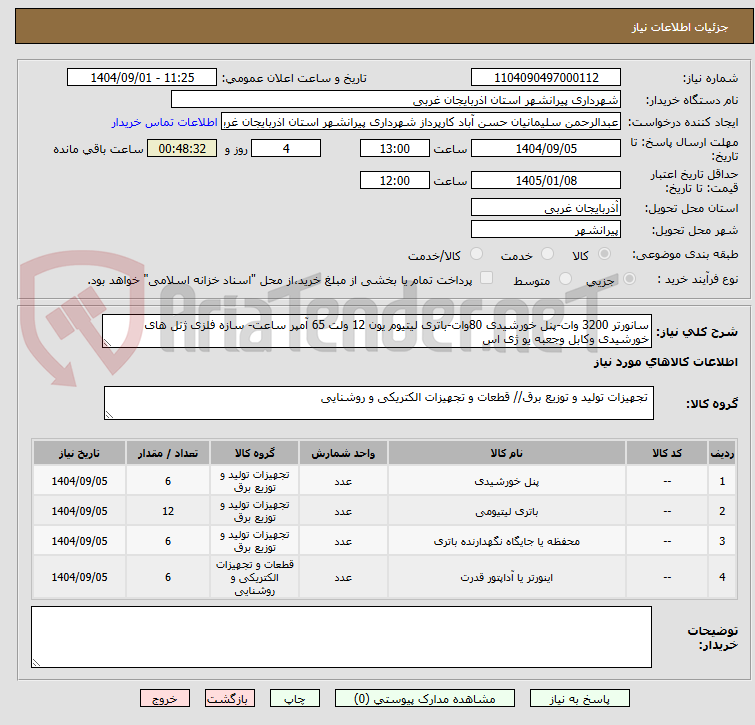Click 'گروه کالا' column header
The width and height of the screenshot is (755, 725).
coord(254,453)
